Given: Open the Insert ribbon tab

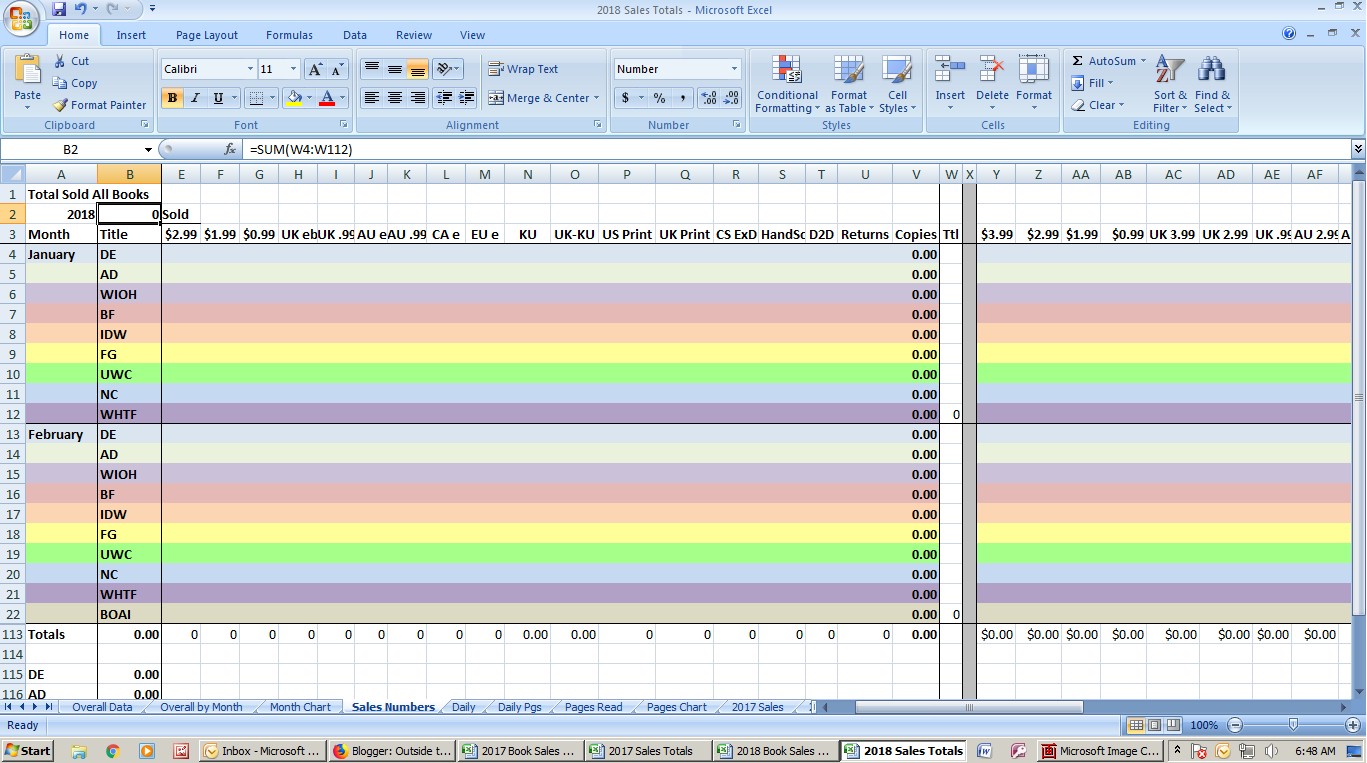Looking at the screenshot, I should [x=131, y=35].
